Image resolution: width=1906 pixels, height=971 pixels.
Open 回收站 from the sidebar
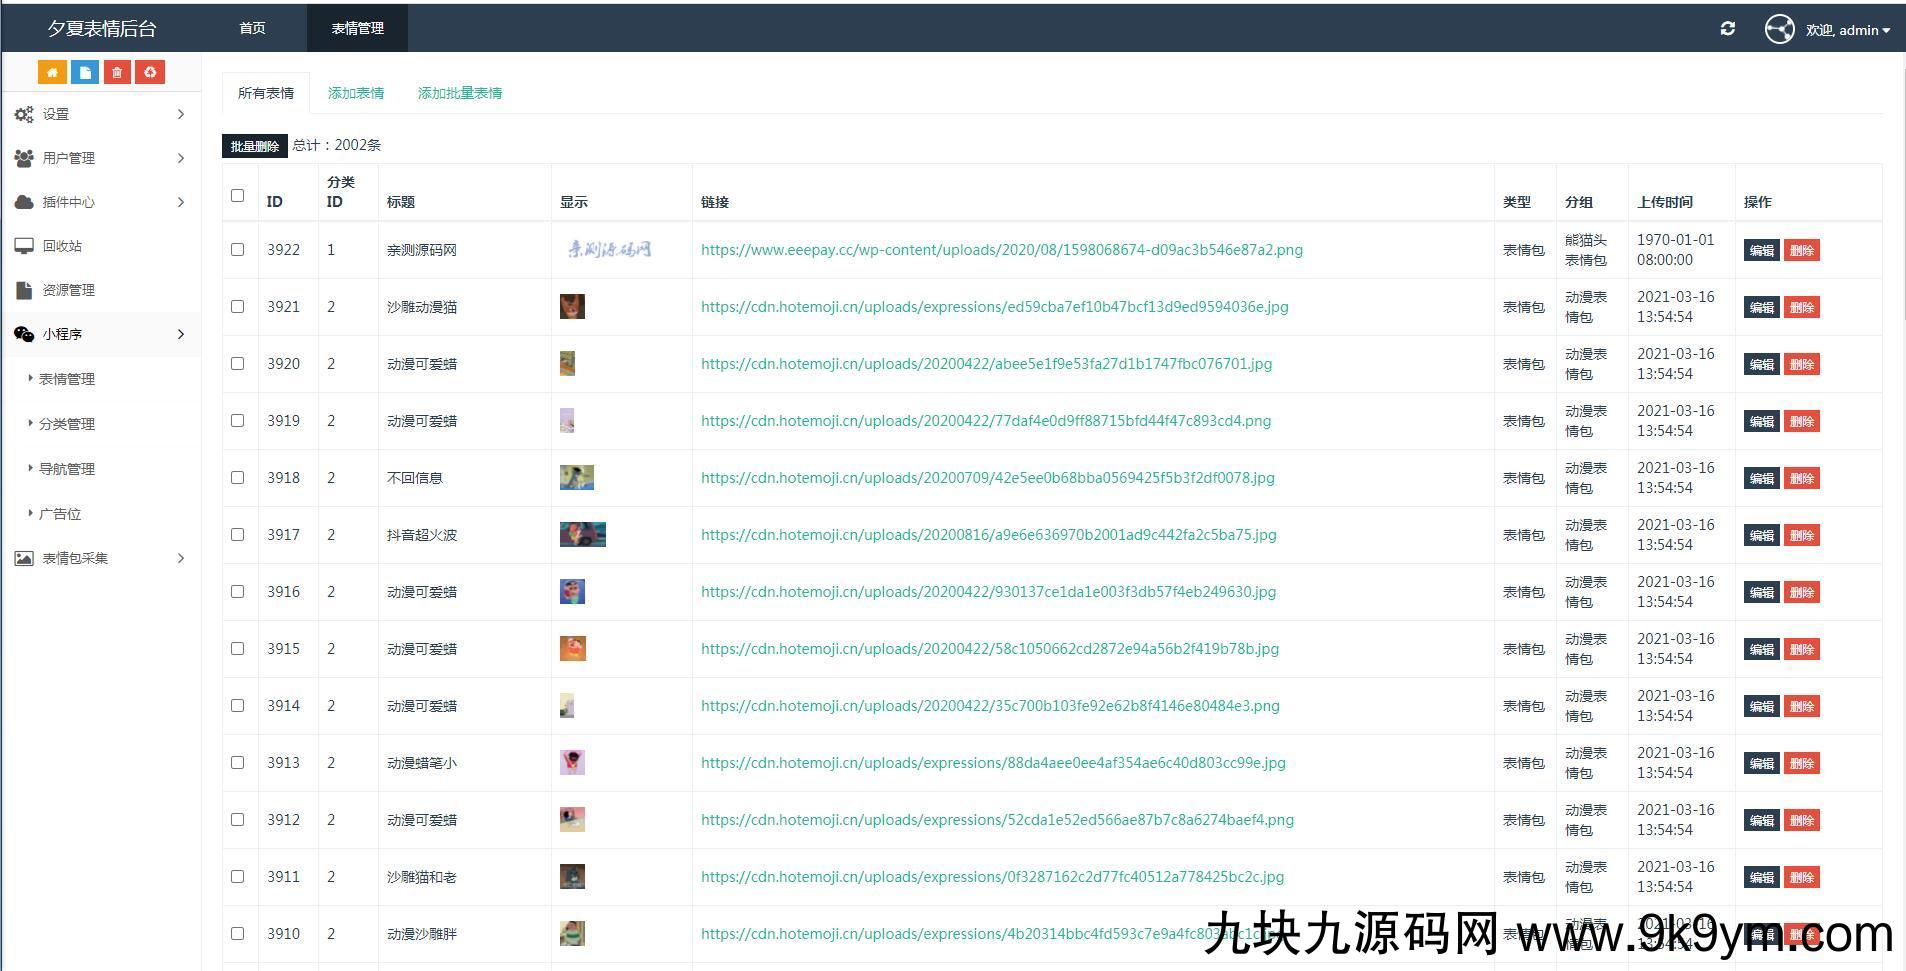pos(62,246)
